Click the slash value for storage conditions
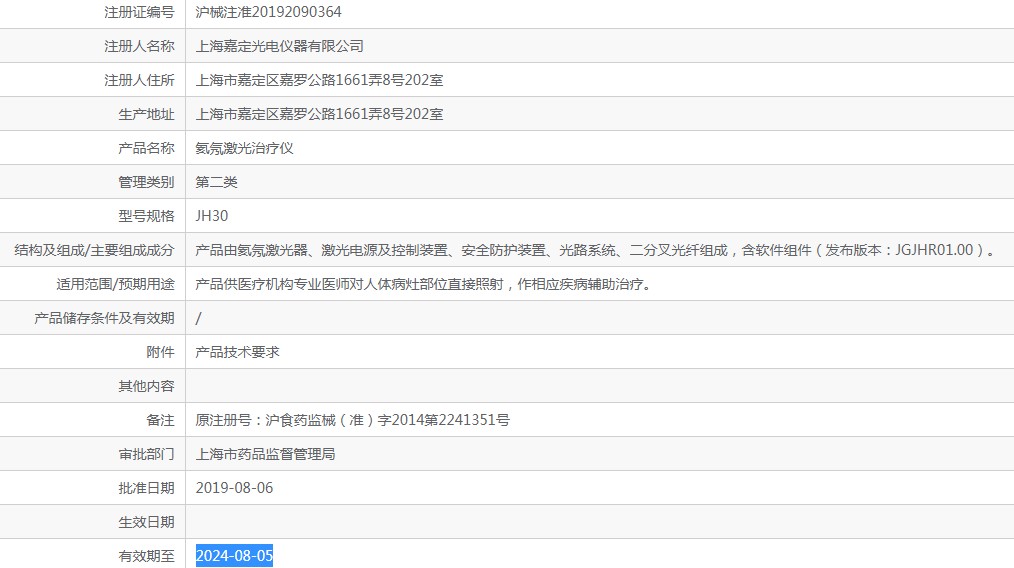Viewport: 1014px width, 568px height. [x=199, y=318]
